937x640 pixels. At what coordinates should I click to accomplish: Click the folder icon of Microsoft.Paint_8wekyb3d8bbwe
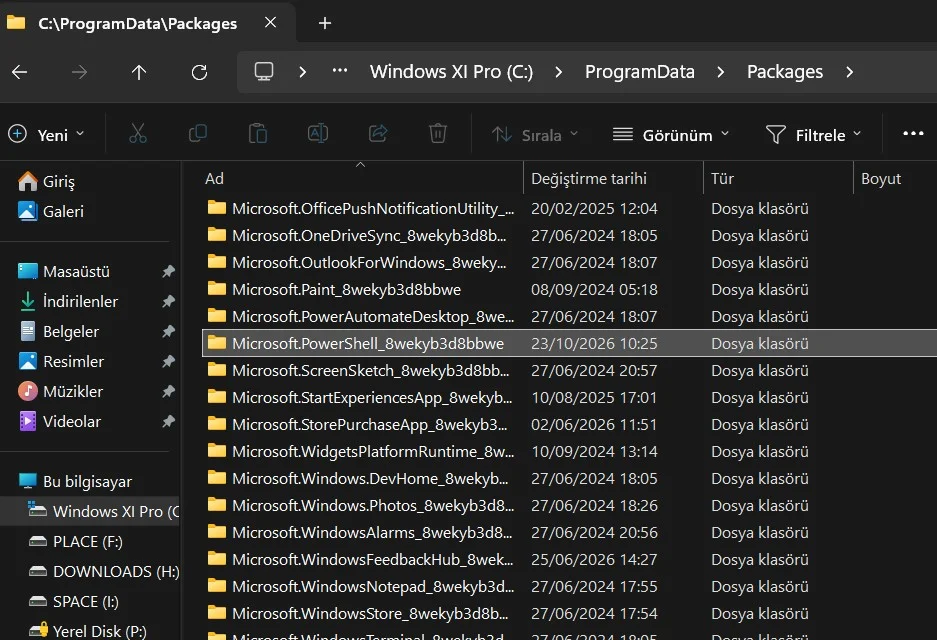(x=216, y=289)
